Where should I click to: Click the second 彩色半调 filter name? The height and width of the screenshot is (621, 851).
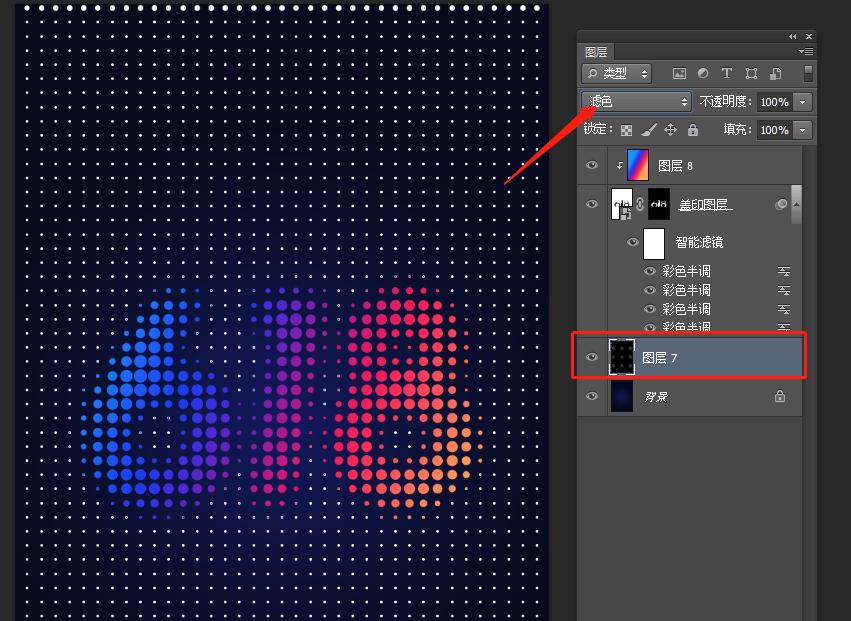(686, 290)
